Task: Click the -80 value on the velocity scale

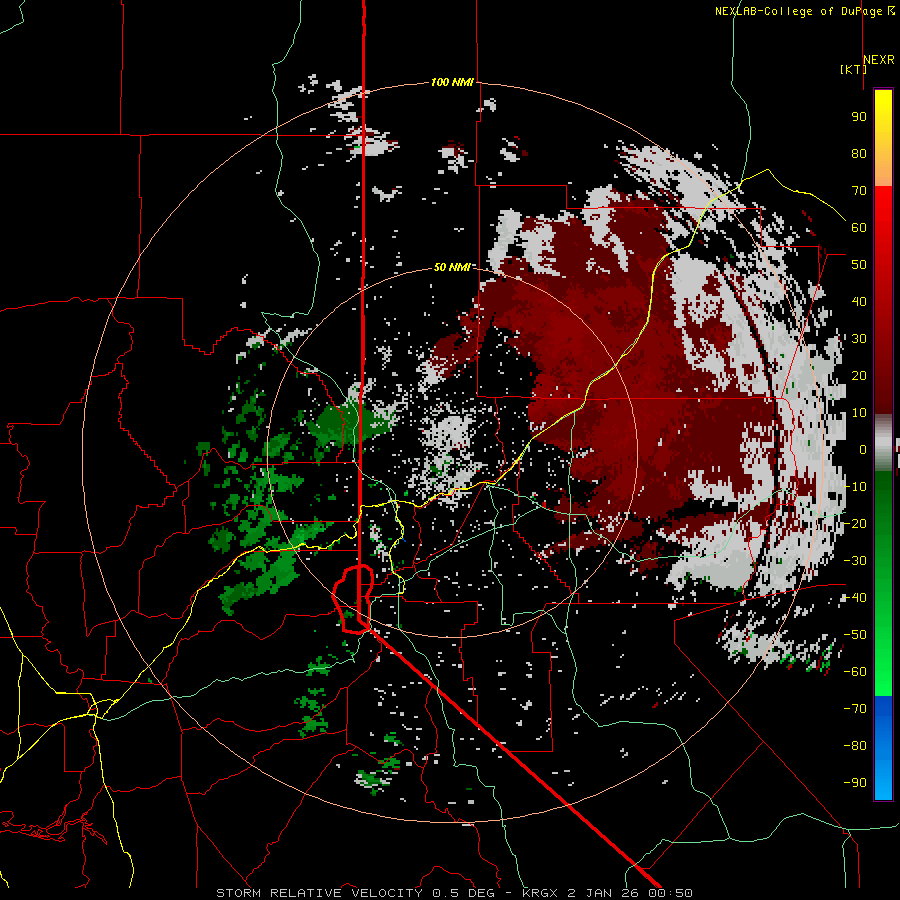Action: pyautogui.click(x=855, y=746)
